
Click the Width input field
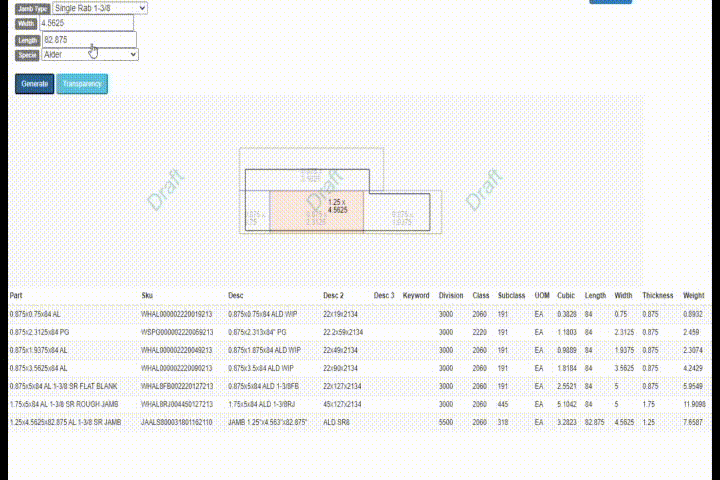(x=87, y=23)
